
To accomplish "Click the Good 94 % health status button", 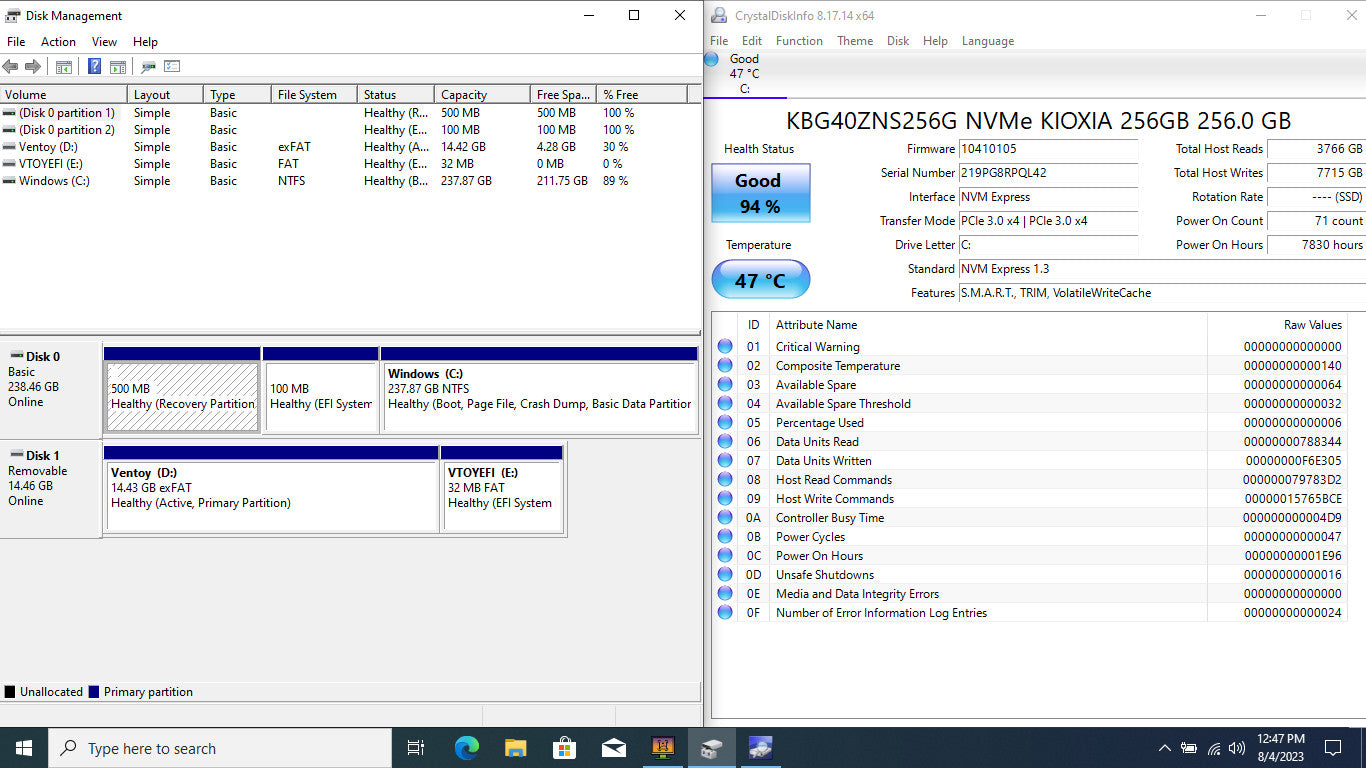I will click(x=760, y=193).
